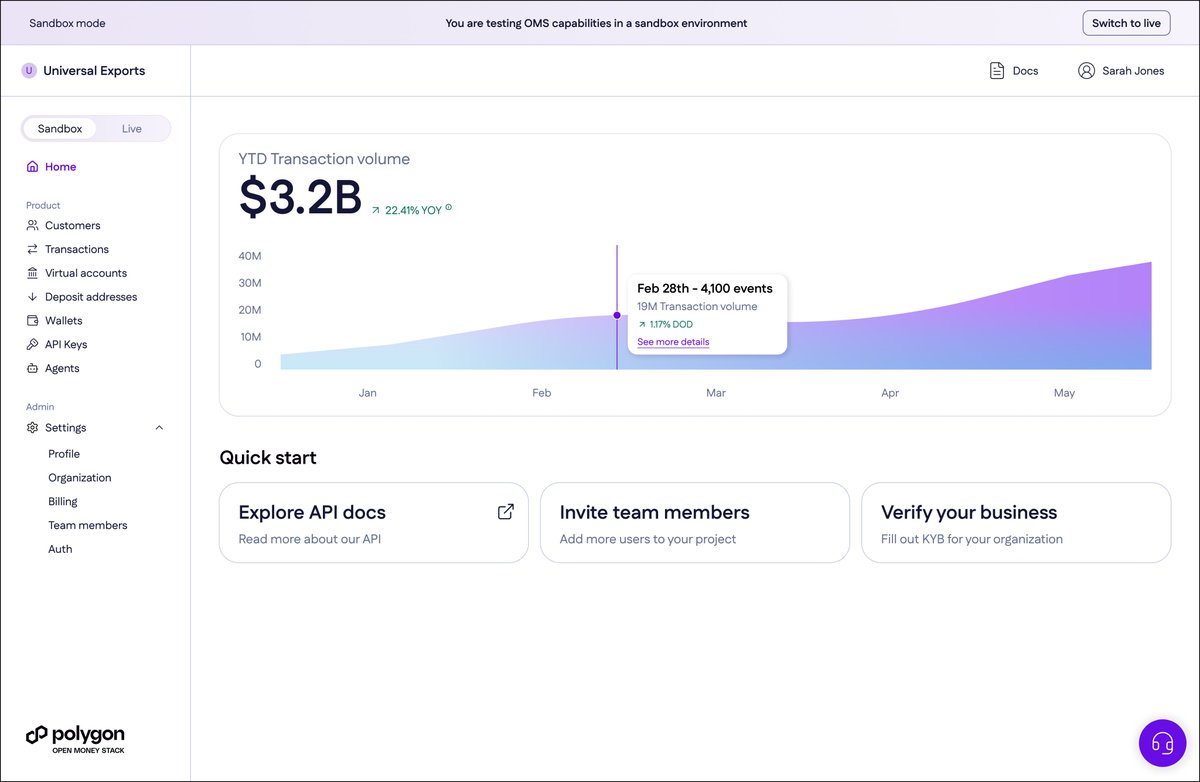Click the API Keys key icon
Image resolution: width=1200 pixels, height=782 pixels.
tap(32, 344)
